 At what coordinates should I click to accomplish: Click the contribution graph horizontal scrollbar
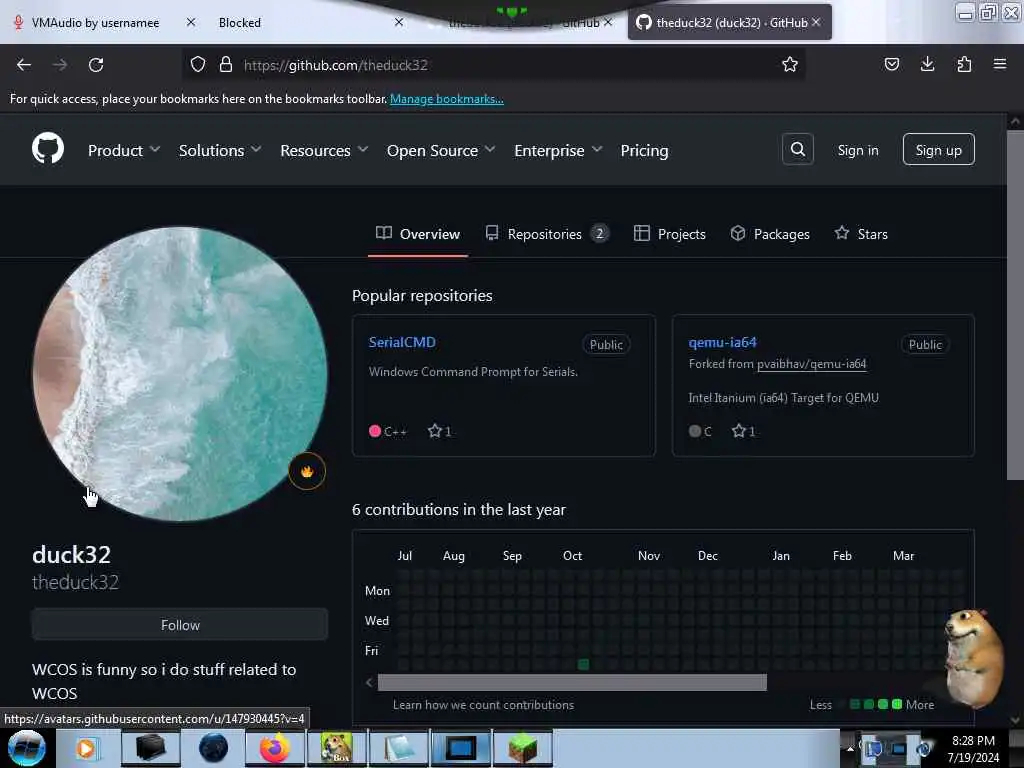pyautogui.click(x=572, y=682)
